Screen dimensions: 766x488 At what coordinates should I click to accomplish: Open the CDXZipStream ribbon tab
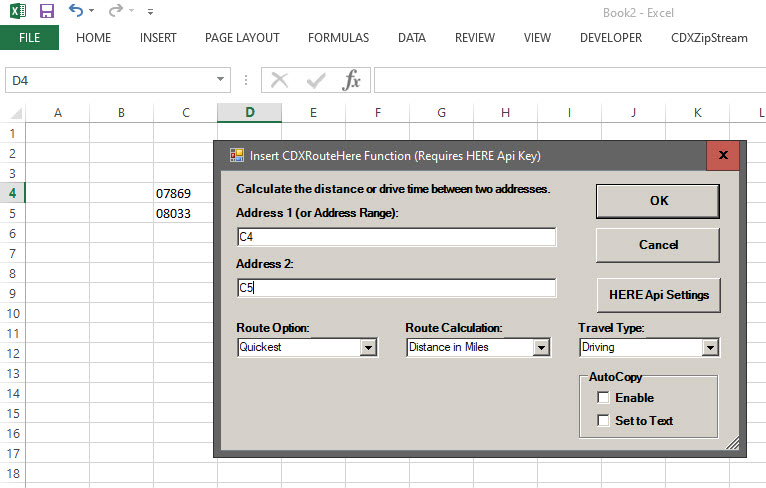click(709, 38)
